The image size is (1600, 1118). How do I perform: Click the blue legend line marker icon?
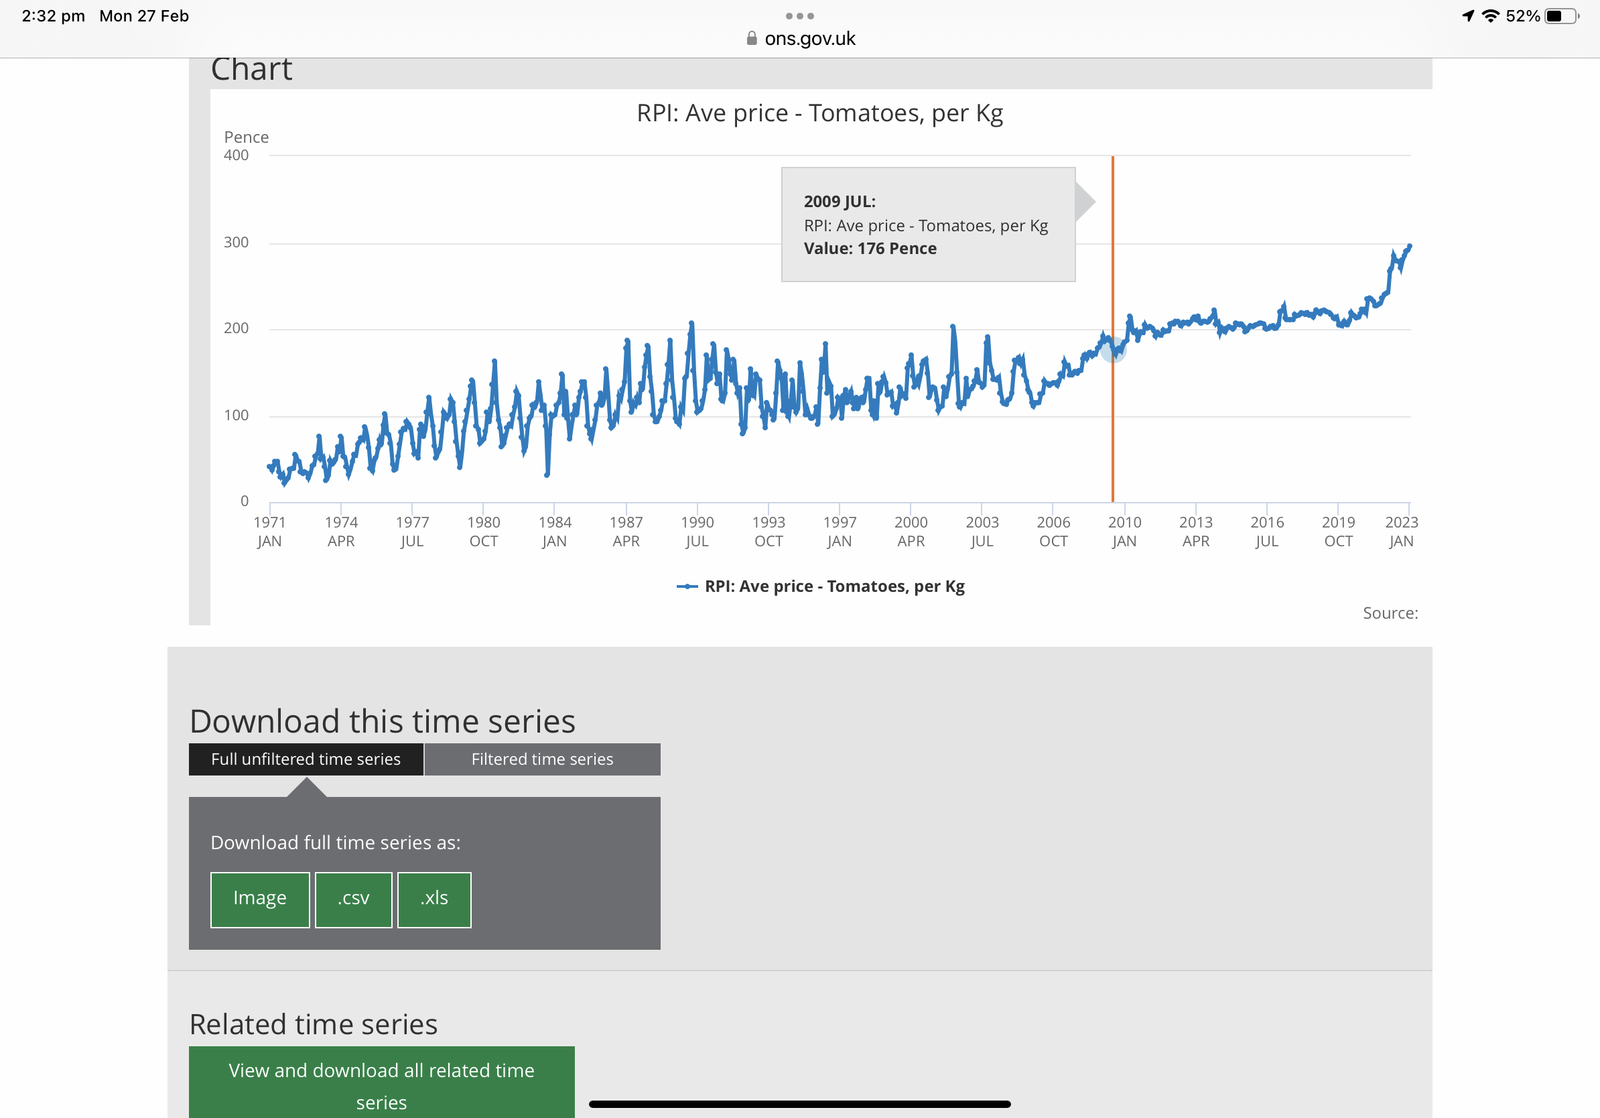687,587
